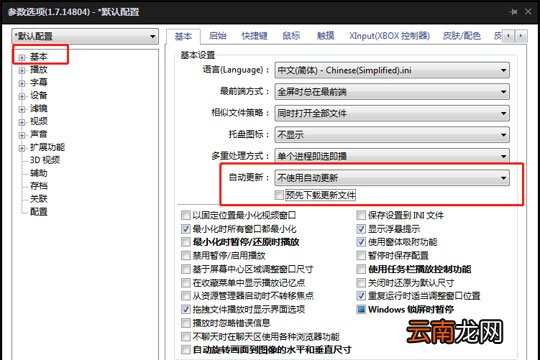Open the 多重处理方式 dropdown
Image resolution: width=540 pixels, height=360 pixels.
392,156
